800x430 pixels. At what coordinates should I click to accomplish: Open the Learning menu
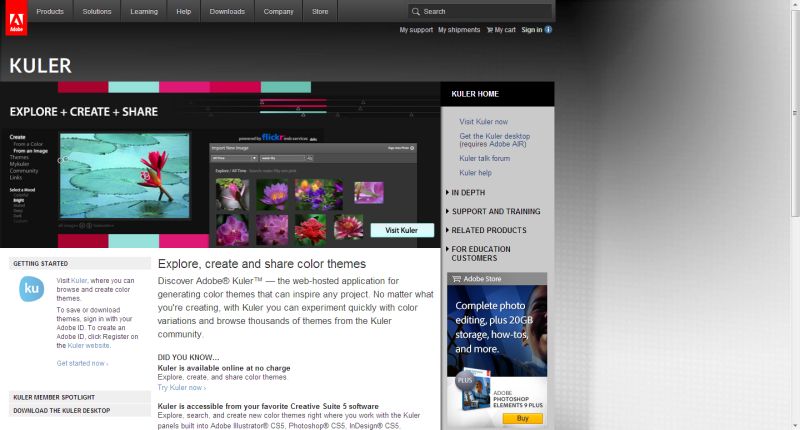tap(144, 11)
